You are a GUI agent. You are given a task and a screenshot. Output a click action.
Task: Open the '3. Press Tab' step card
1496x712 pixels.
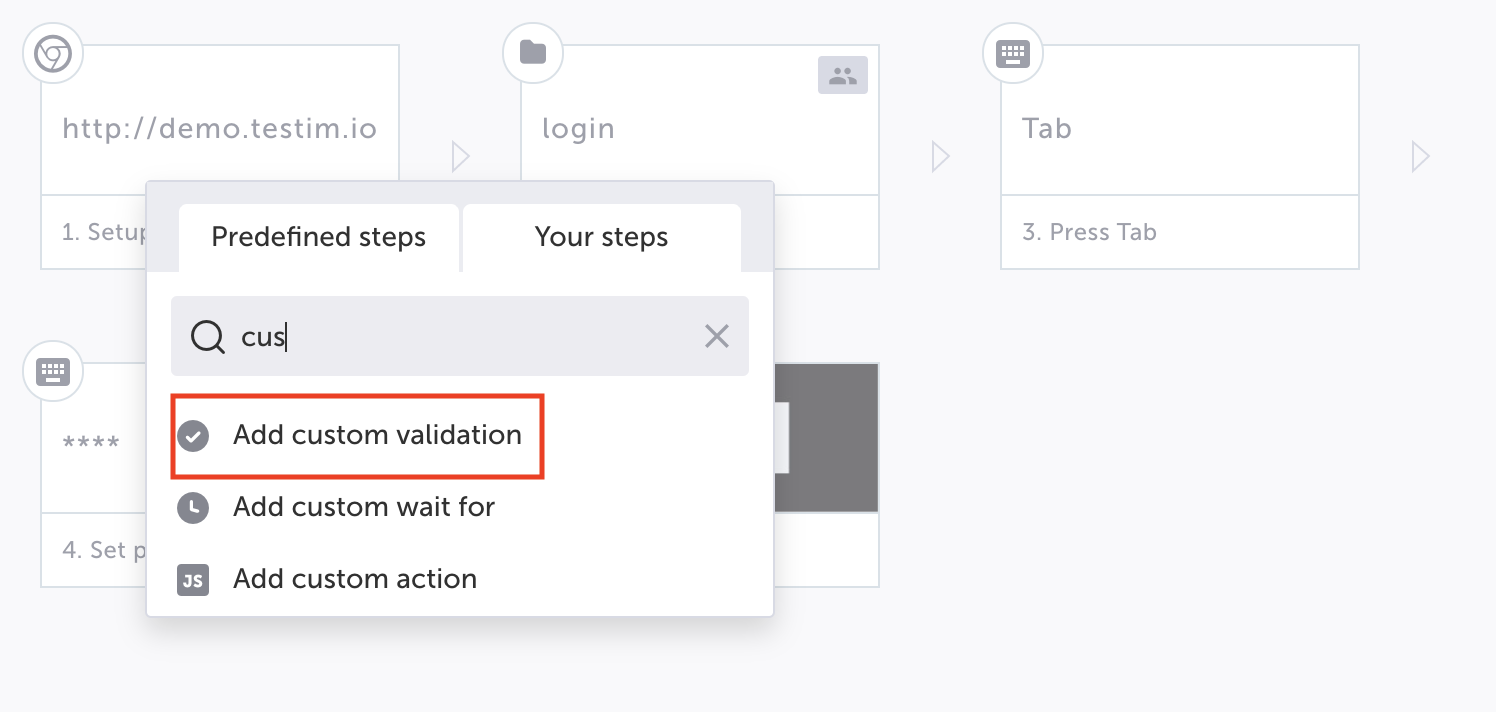(x=1180, y=157)
